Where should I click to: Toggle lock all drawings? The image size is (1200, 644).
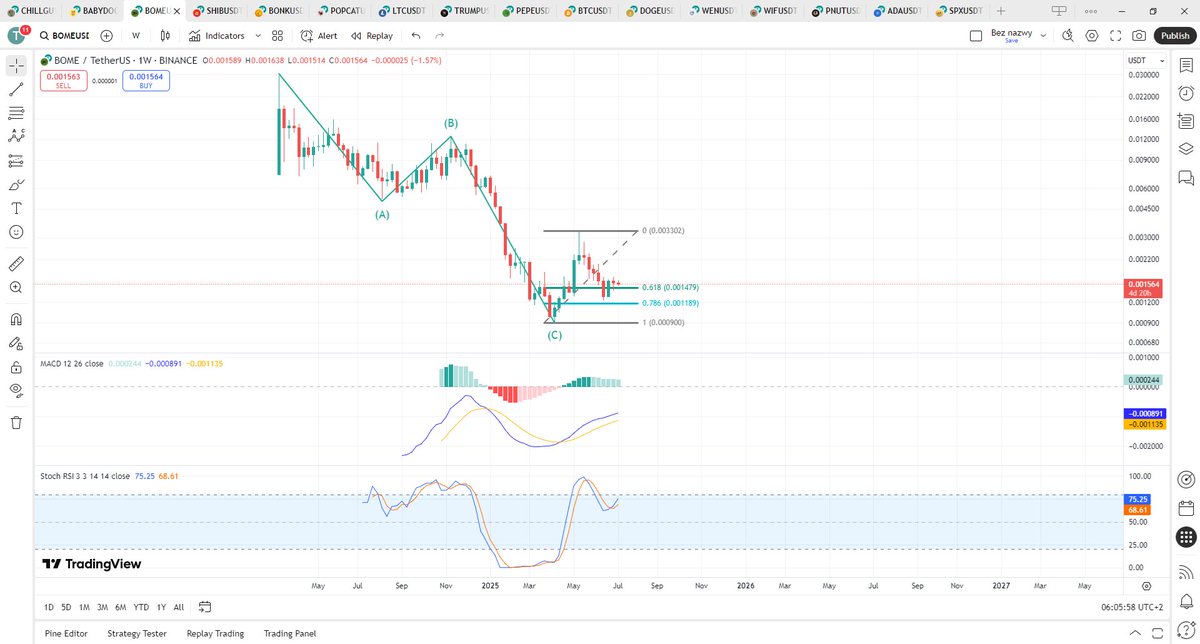pyautogui.click(x=16, y=367)
